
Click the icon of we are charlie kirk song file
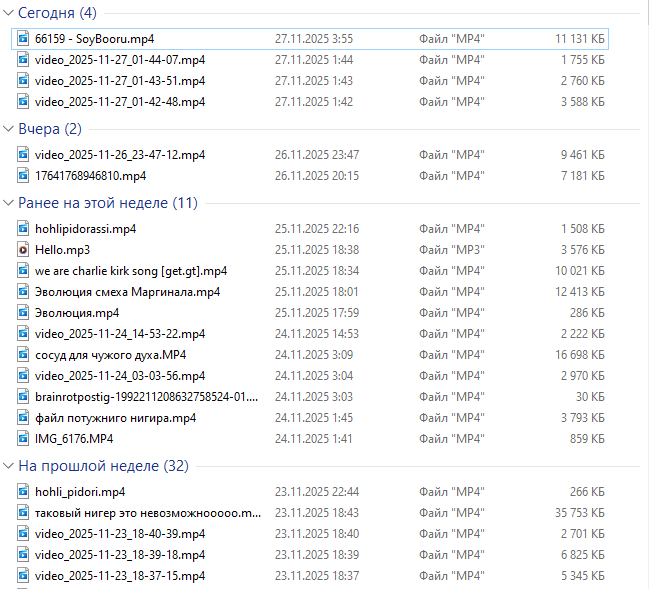[x=23, y=271]
